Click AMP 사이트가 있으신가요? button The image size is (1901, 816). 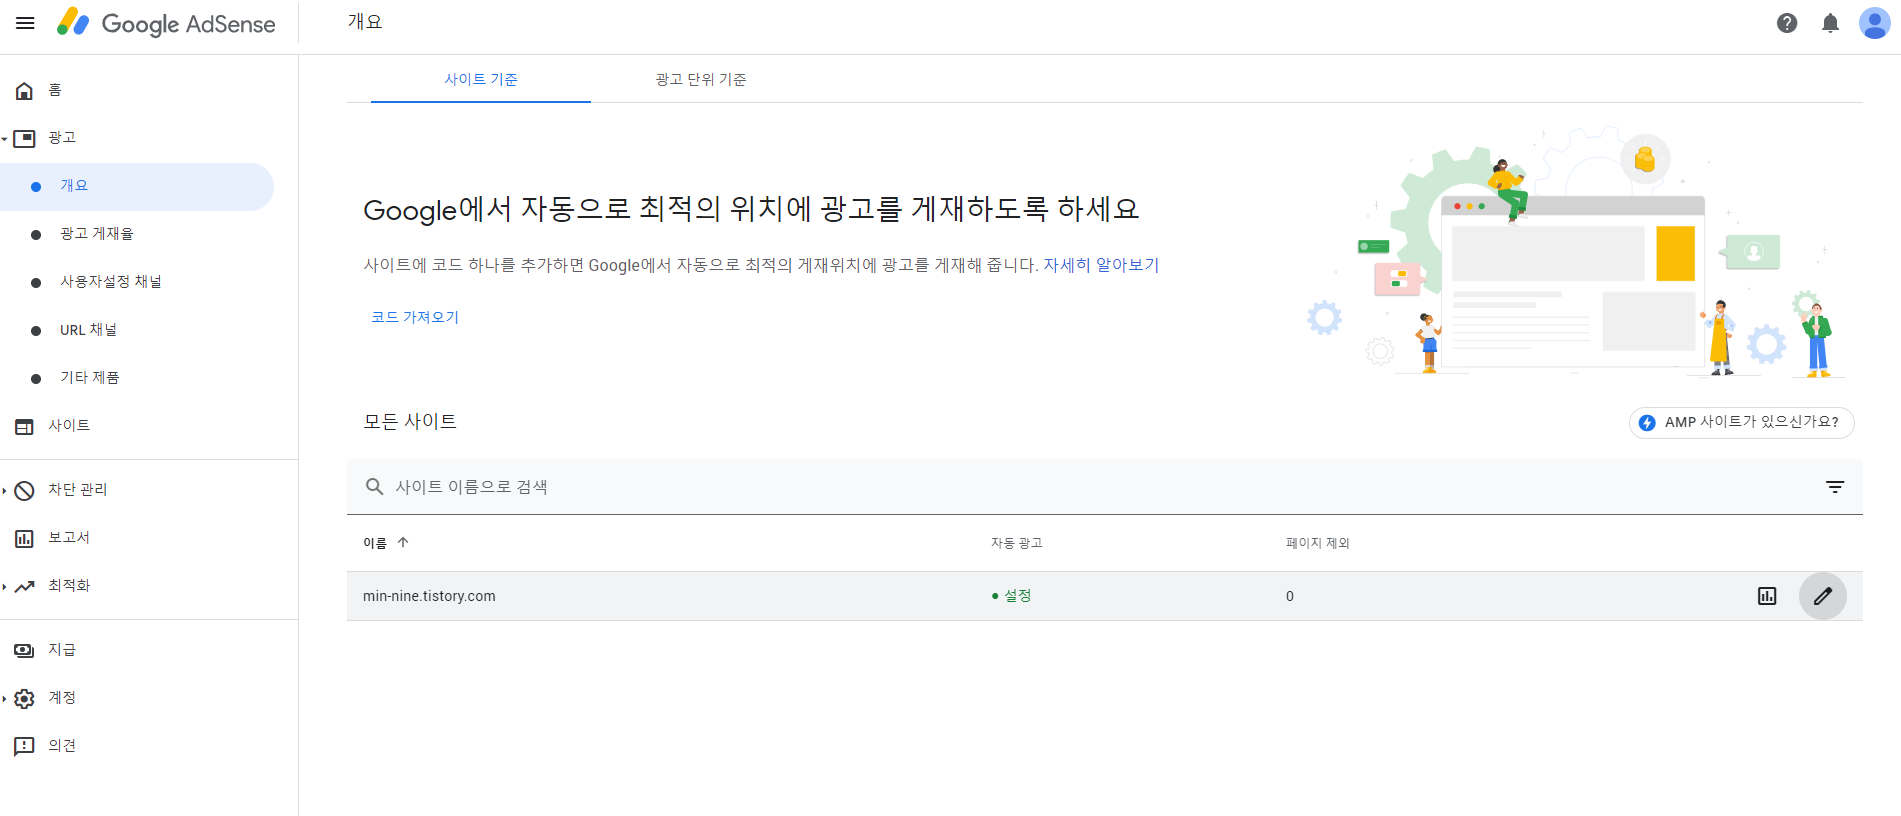point(1741,423)
